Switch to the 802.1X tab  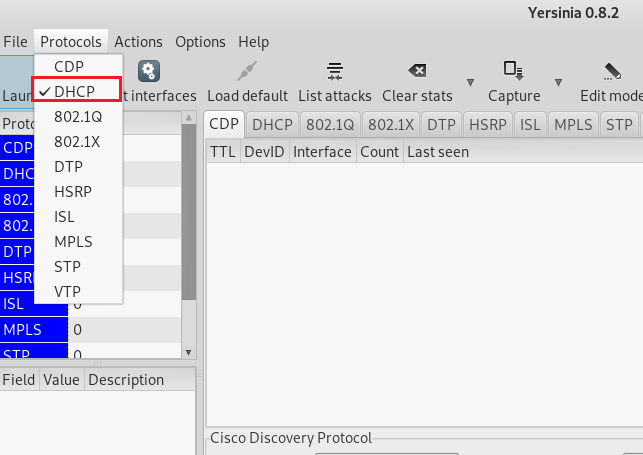coord(391,125)
